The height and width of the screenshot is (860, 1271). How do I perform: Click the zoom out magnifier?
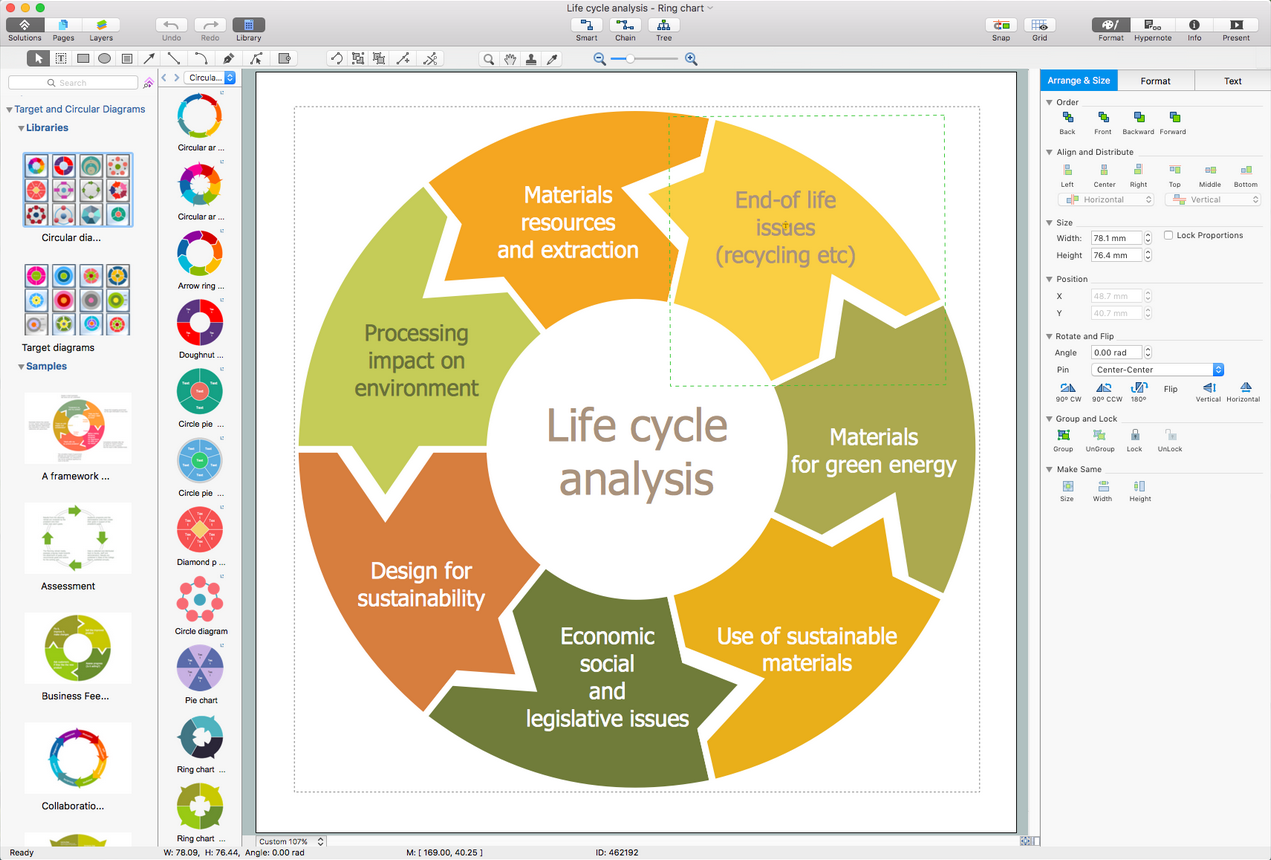tap(600, 59)
